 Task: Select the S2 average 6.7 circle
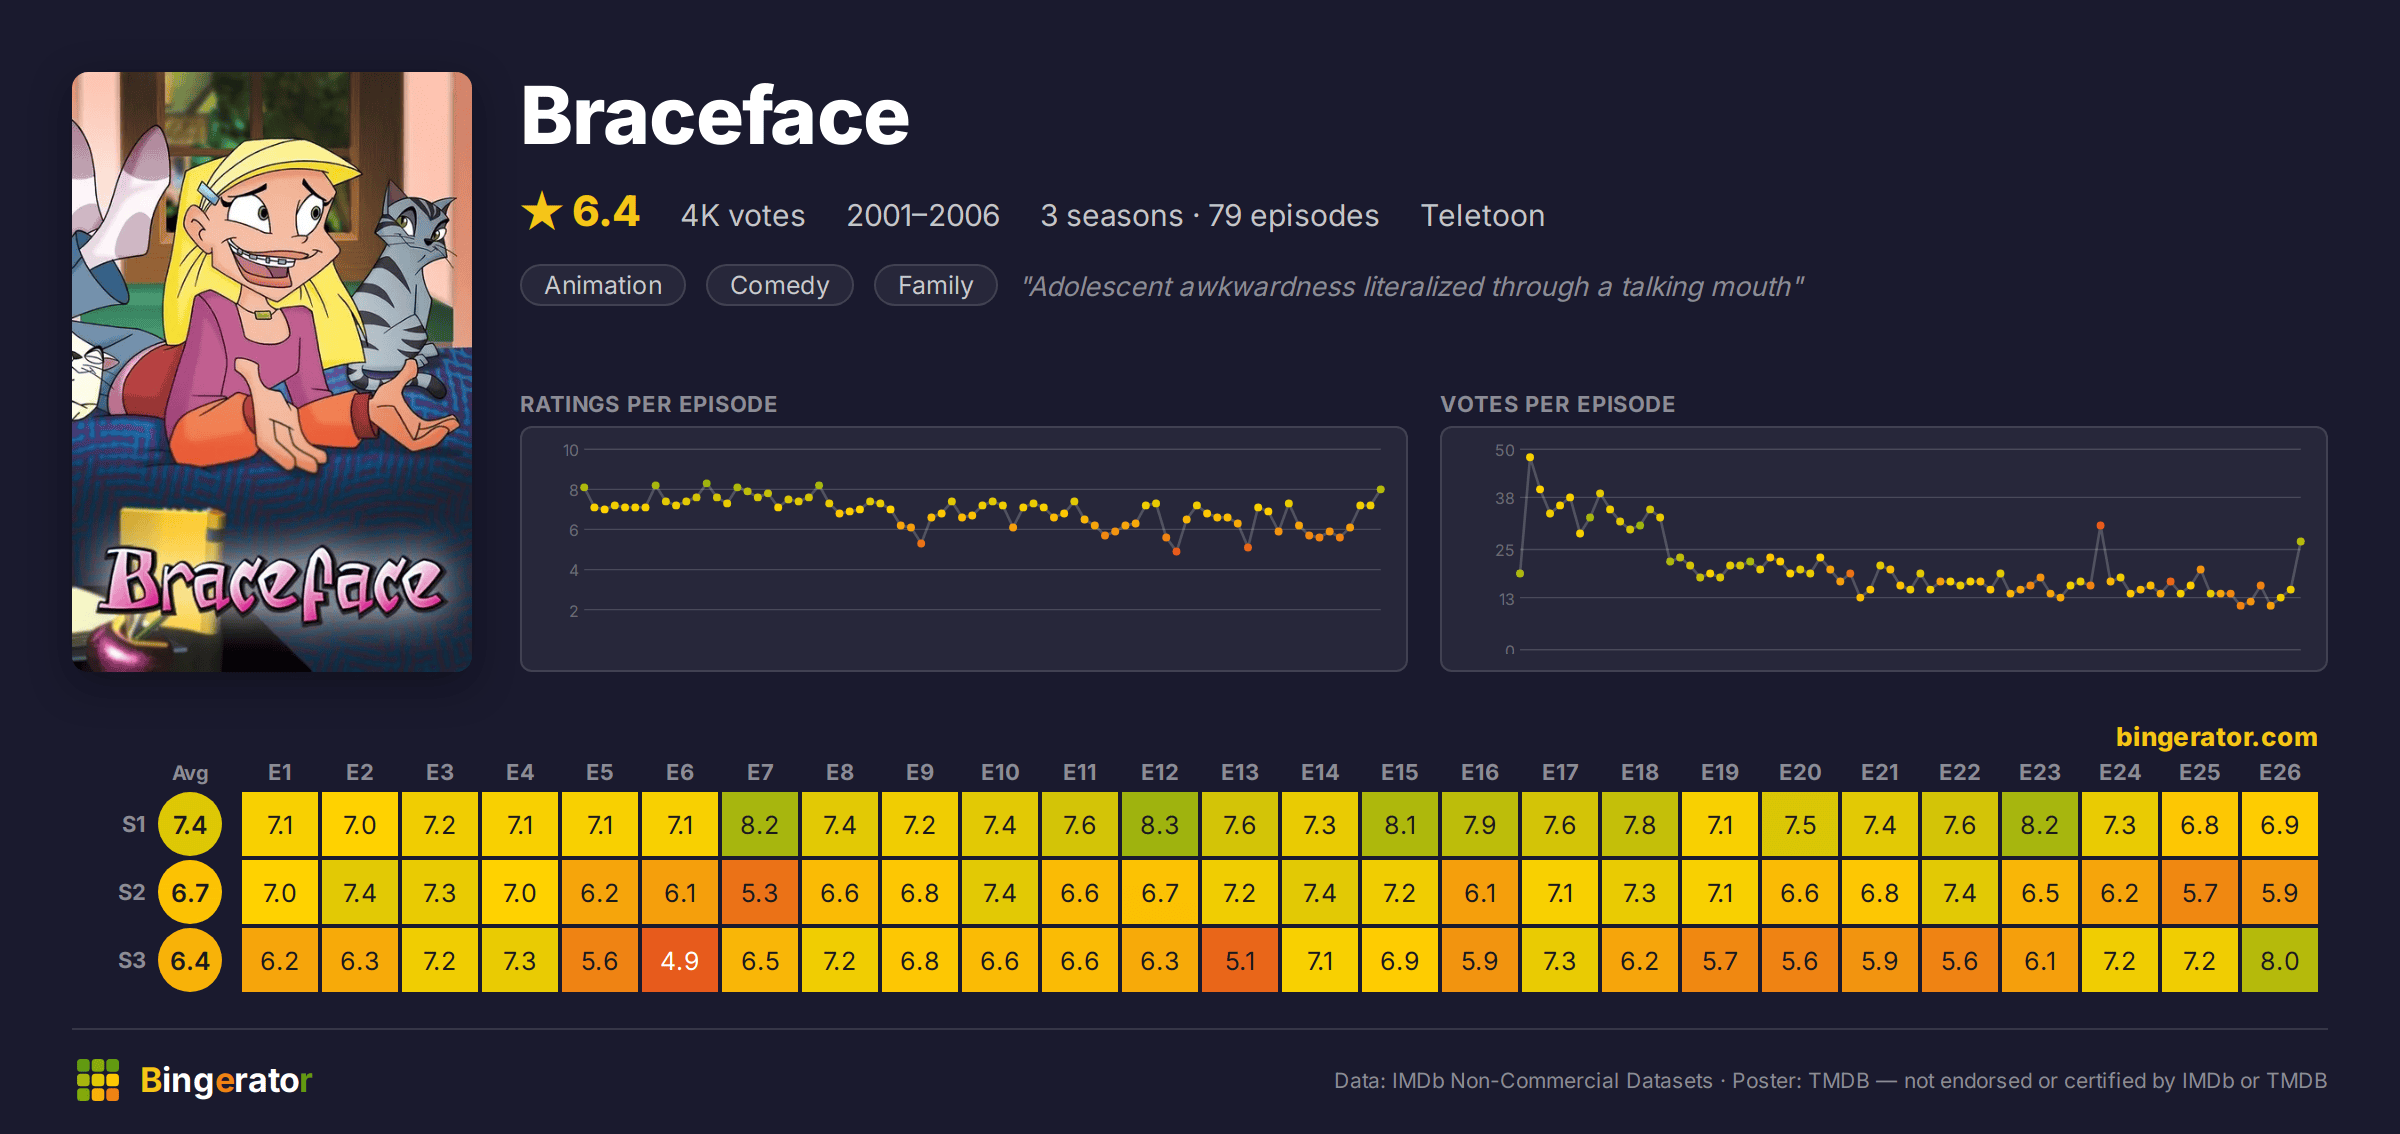point(190,893)
